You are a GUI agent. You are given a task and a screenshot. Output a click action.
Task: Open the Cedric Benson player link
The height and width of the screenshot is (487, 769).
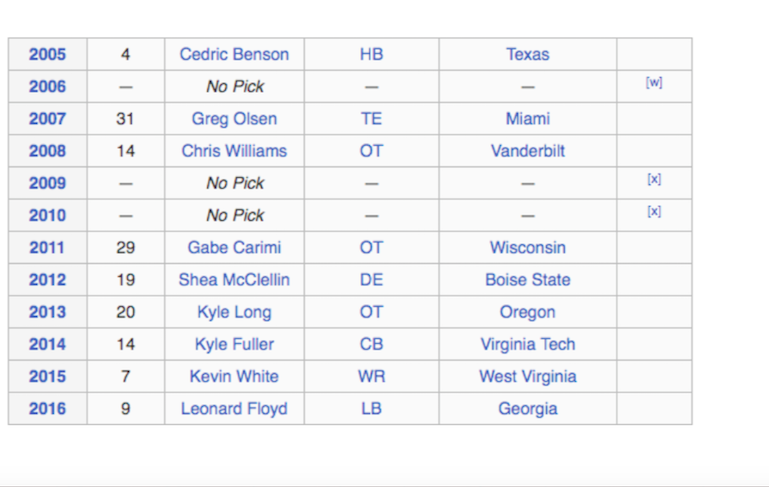point(234,54)
